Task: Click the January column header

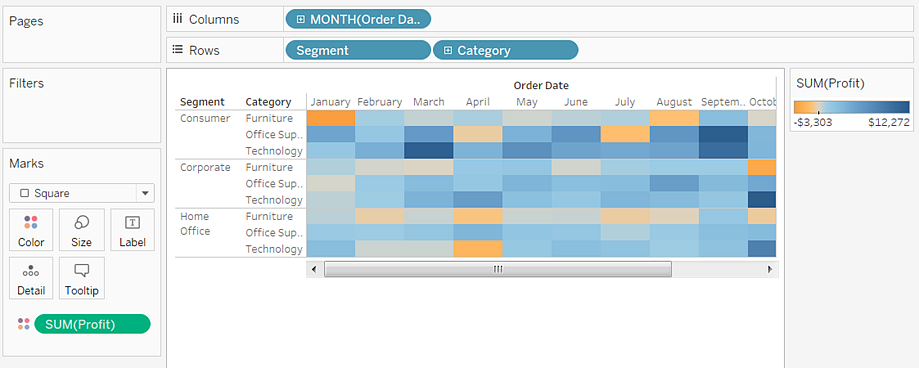Action: [x=331, y=102]
